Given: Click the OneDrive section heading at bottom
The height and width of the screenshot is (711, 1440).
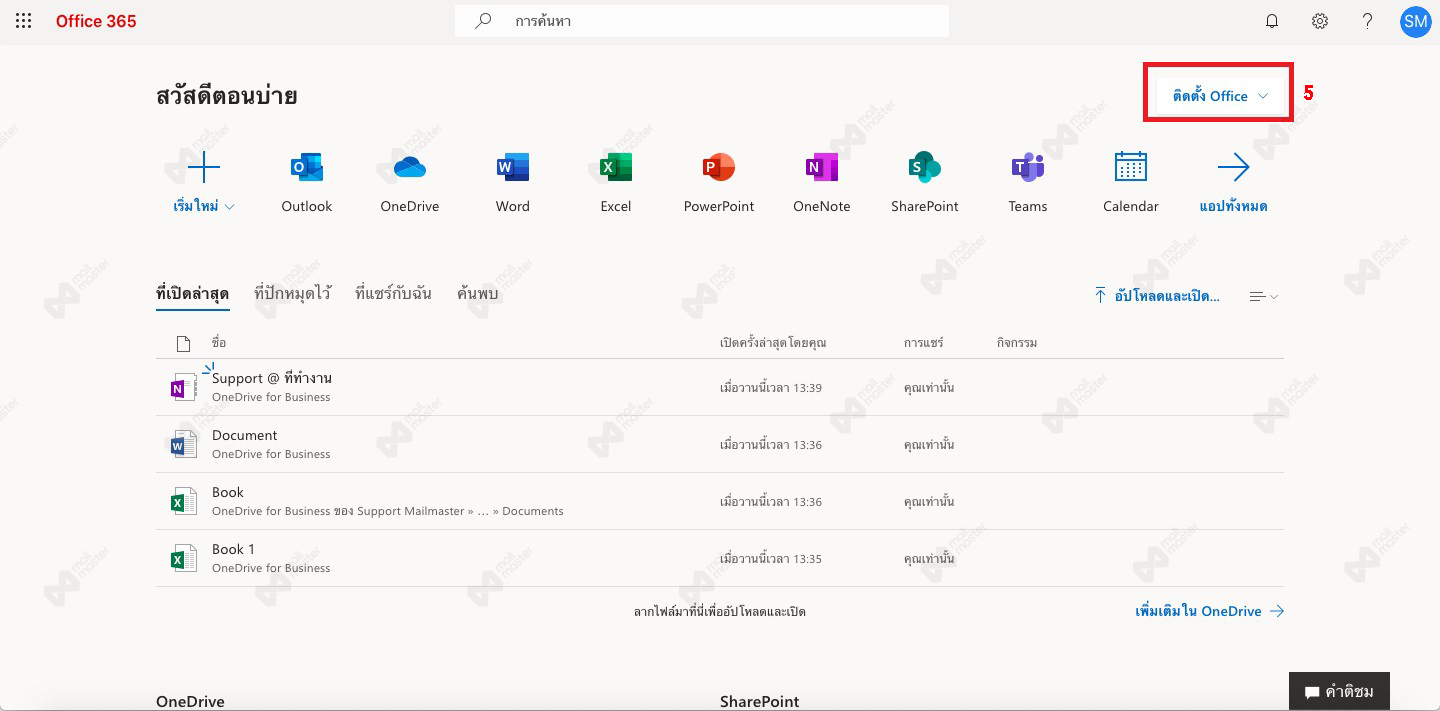Looking at the screenshot, I should click(x=190, y=702).
